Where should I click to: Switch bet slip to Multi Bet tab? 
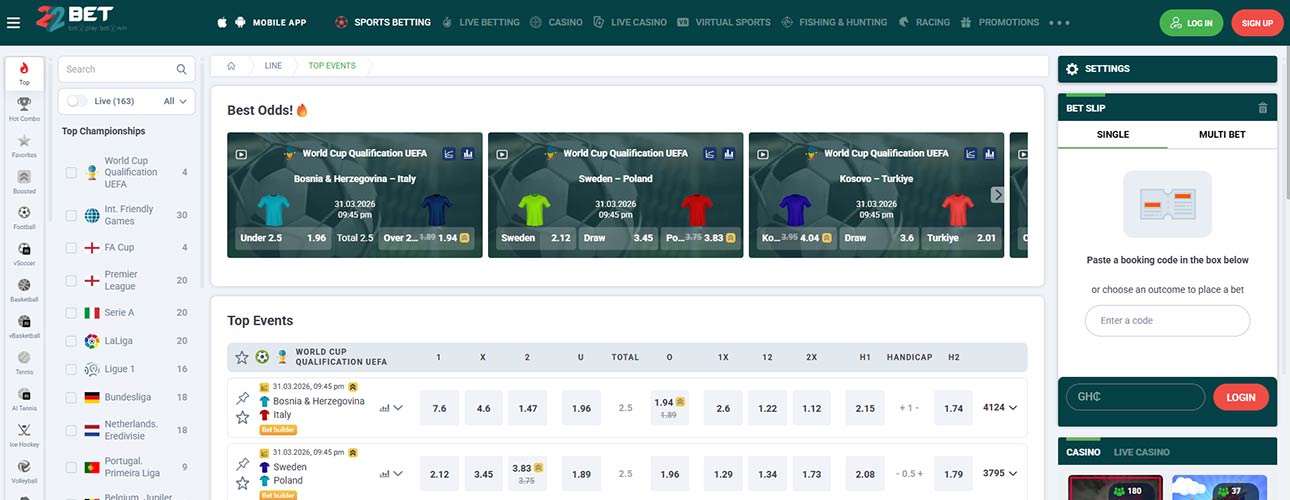tap(1222, 134)
